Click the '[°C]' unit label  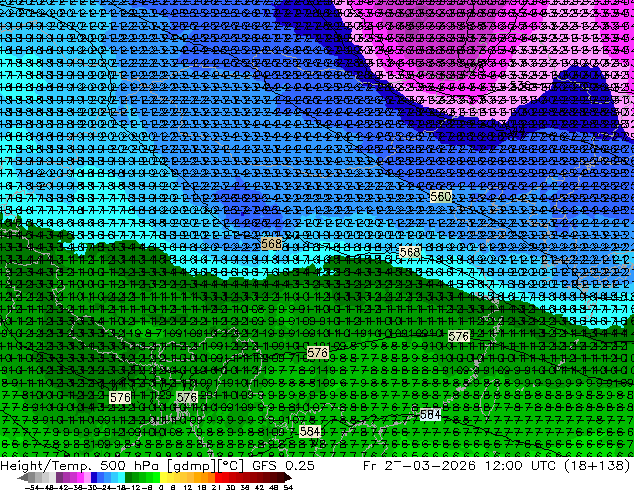point(231,466)
